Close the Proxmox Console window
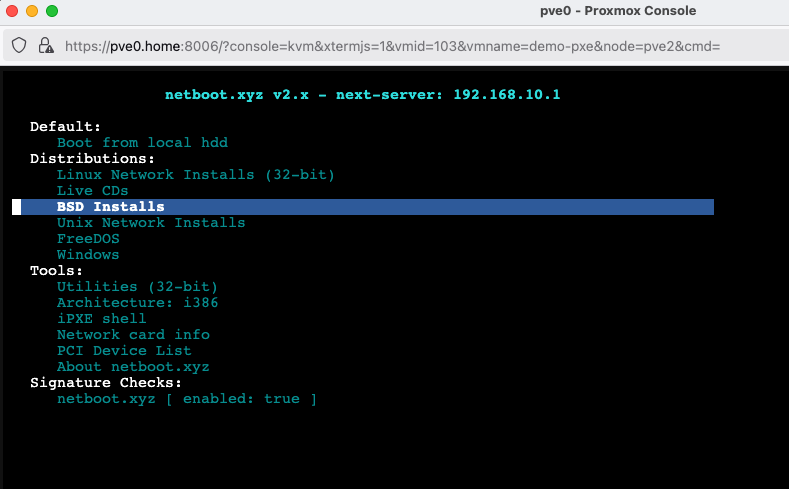 pos(11,11)
